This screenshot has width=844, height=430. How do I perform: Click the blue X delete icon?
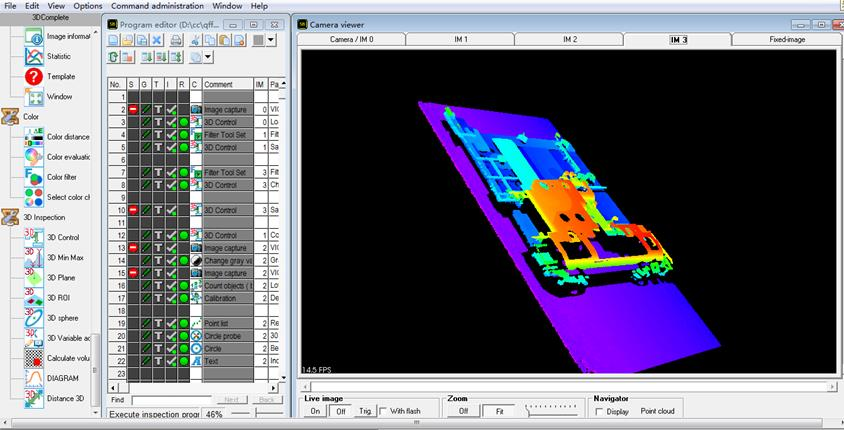[157, 41]
